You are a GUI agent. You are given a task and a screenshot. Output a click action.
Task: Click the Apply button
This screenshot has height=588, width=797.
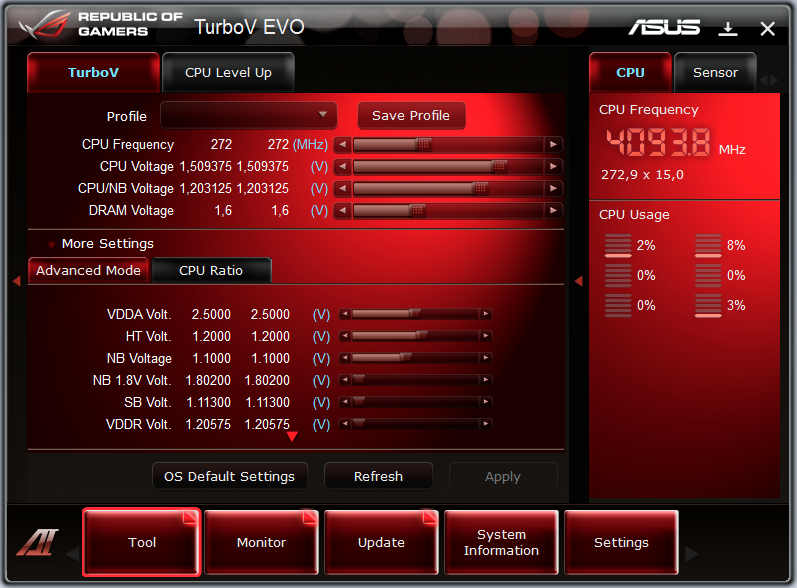click(503, 476)
